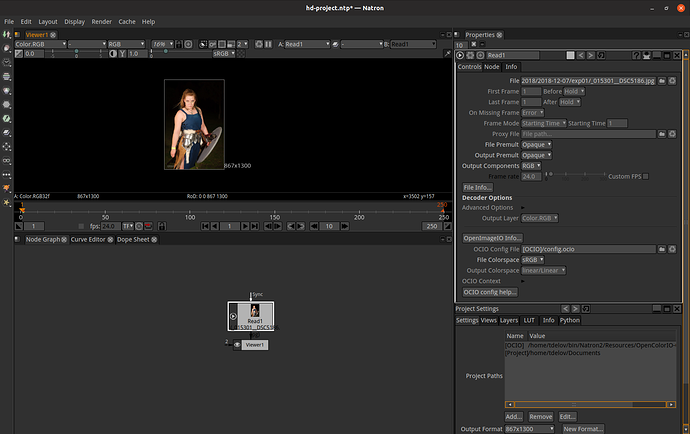Click the center viewer icon next to zoom
This screenshot has width=690, height=434.
(x=188, y=44)
